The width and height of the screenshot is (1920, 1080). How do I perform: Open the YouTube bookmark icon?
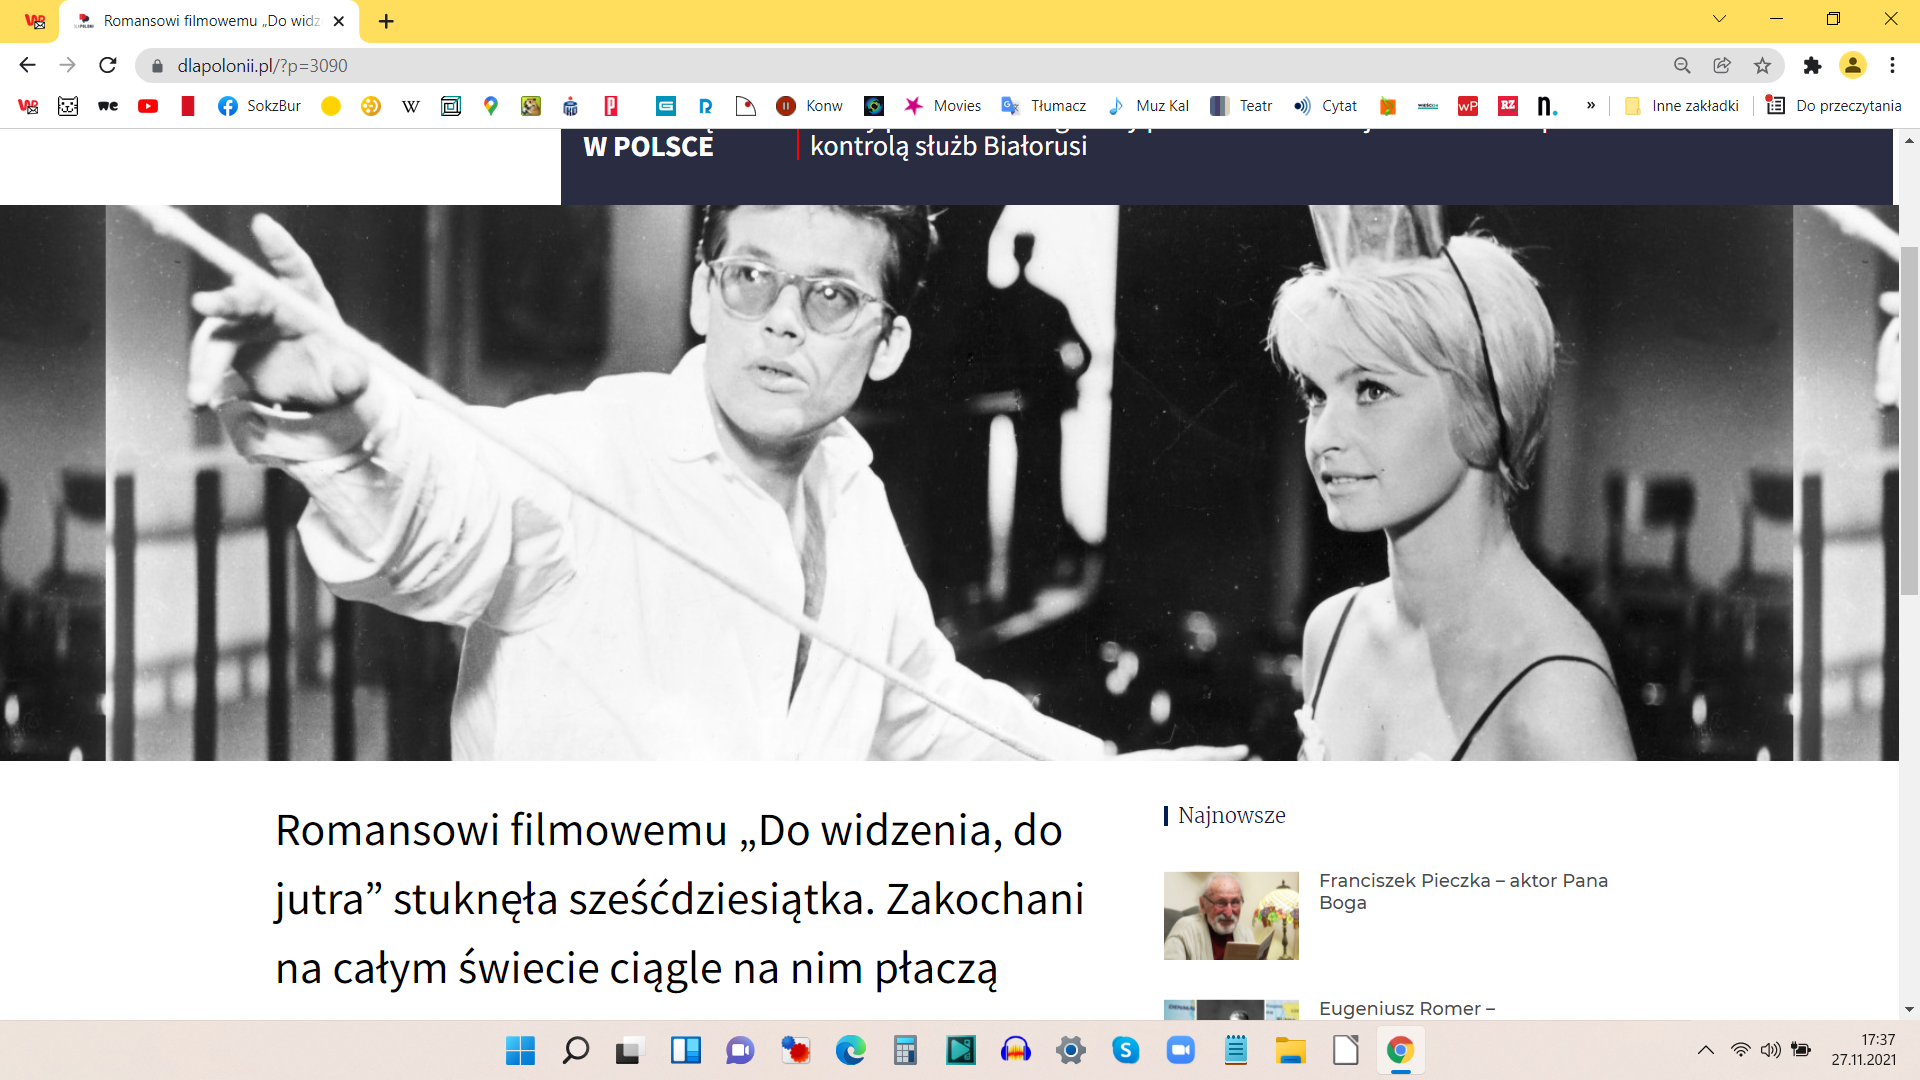pyautogui.click(x=148, y=106)
